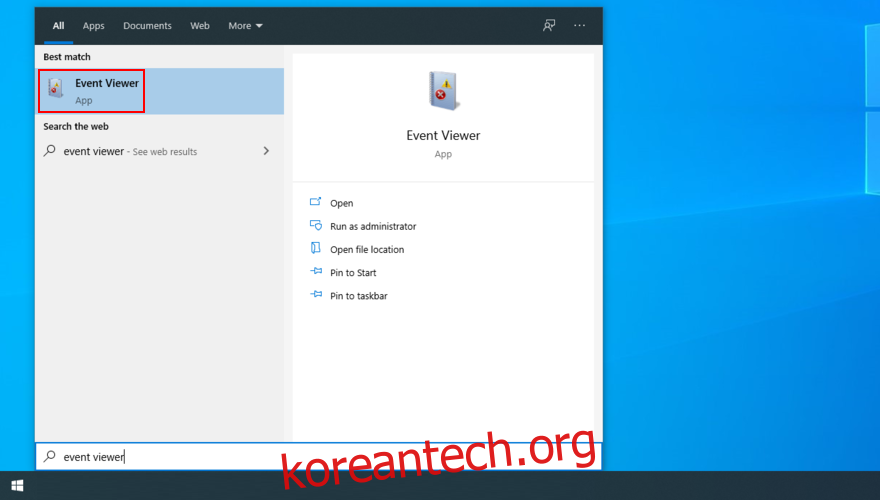Image resolution: width=880 pixels, height=500 pixels.
Task: Click the Pin to Start pin icon
Action: click(x=316, y=271)
